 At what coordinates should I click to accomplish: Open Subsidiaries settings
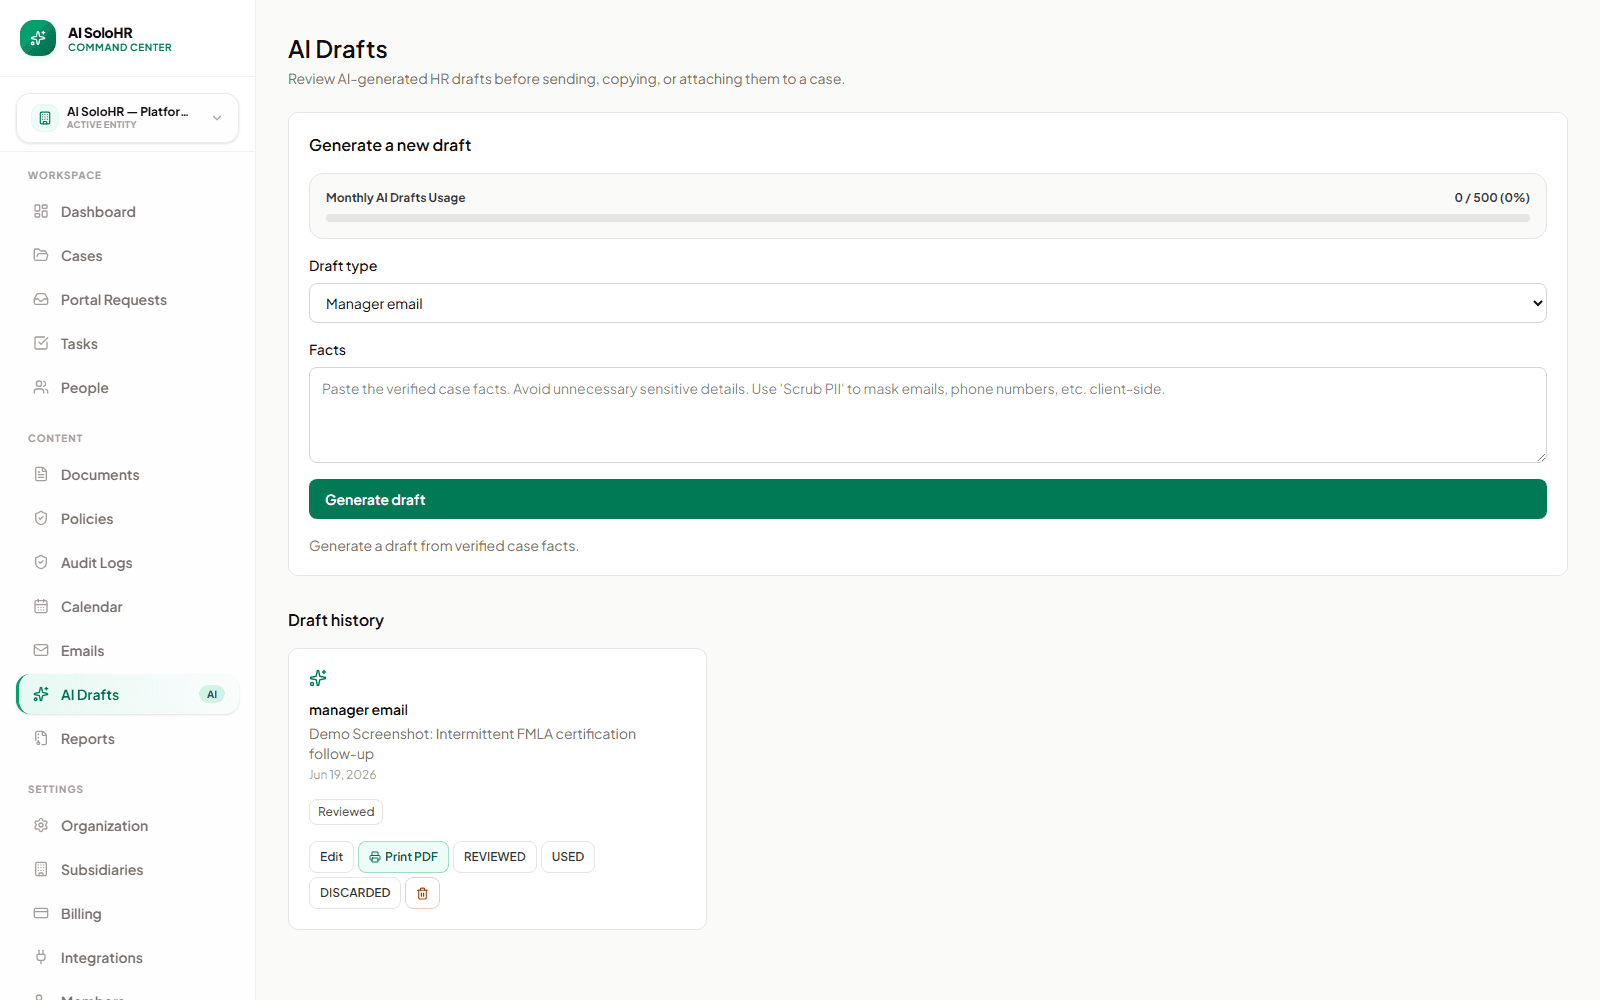(128, 870)
